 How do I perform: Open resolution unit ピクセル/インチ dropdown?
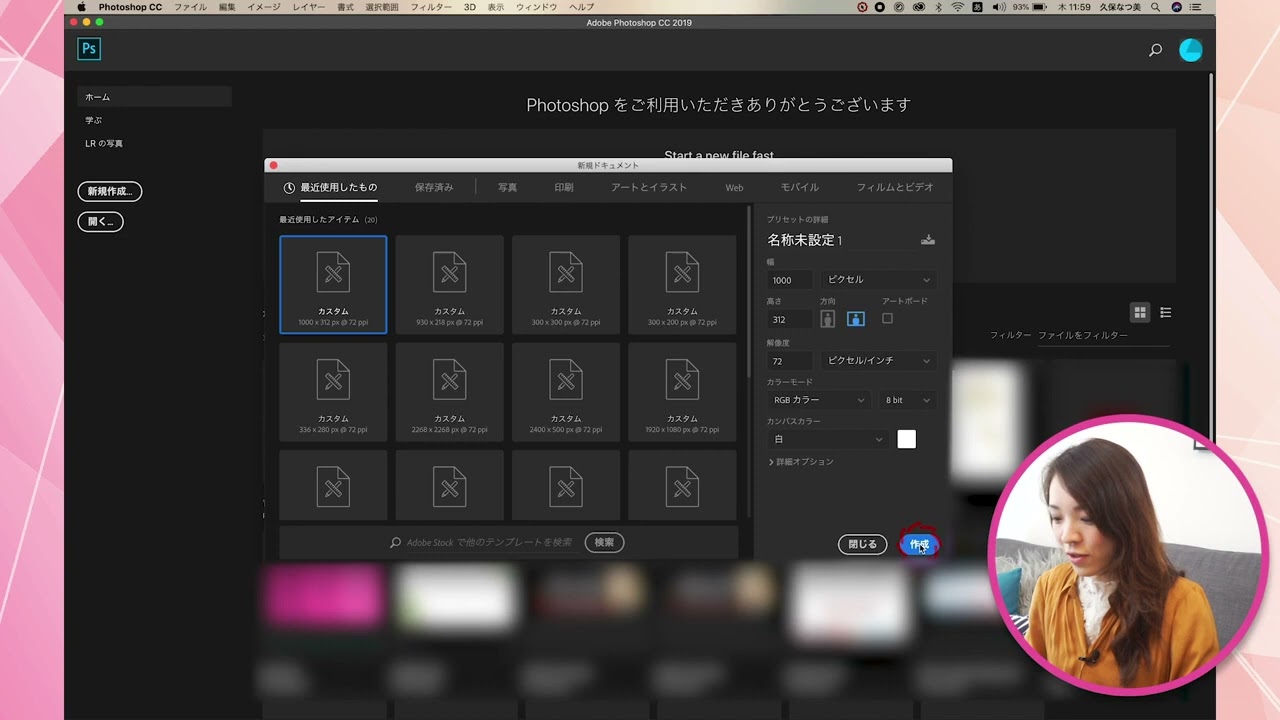(878, 360)
